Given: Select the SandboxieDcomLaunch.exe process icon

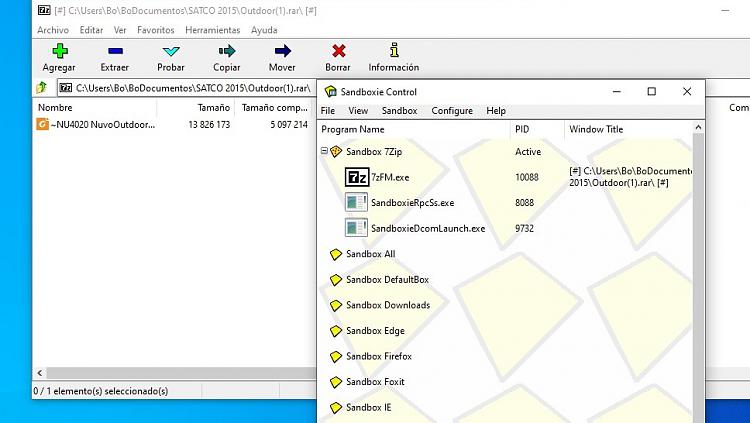Looking at the screenshot, I should (356, 228).
